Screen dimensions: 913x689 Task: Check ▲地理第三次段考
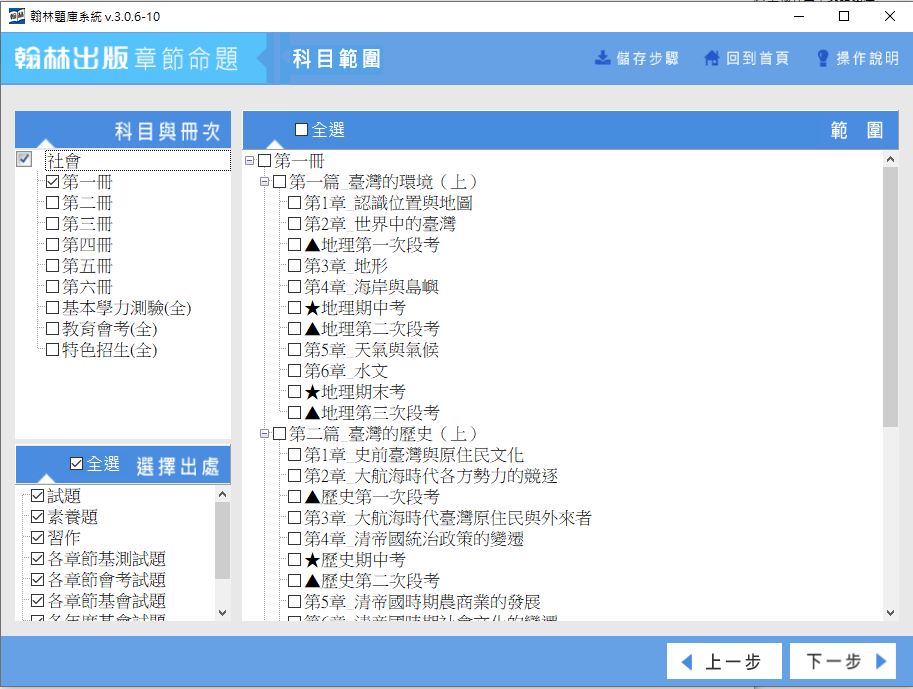[x=295, y=412]
